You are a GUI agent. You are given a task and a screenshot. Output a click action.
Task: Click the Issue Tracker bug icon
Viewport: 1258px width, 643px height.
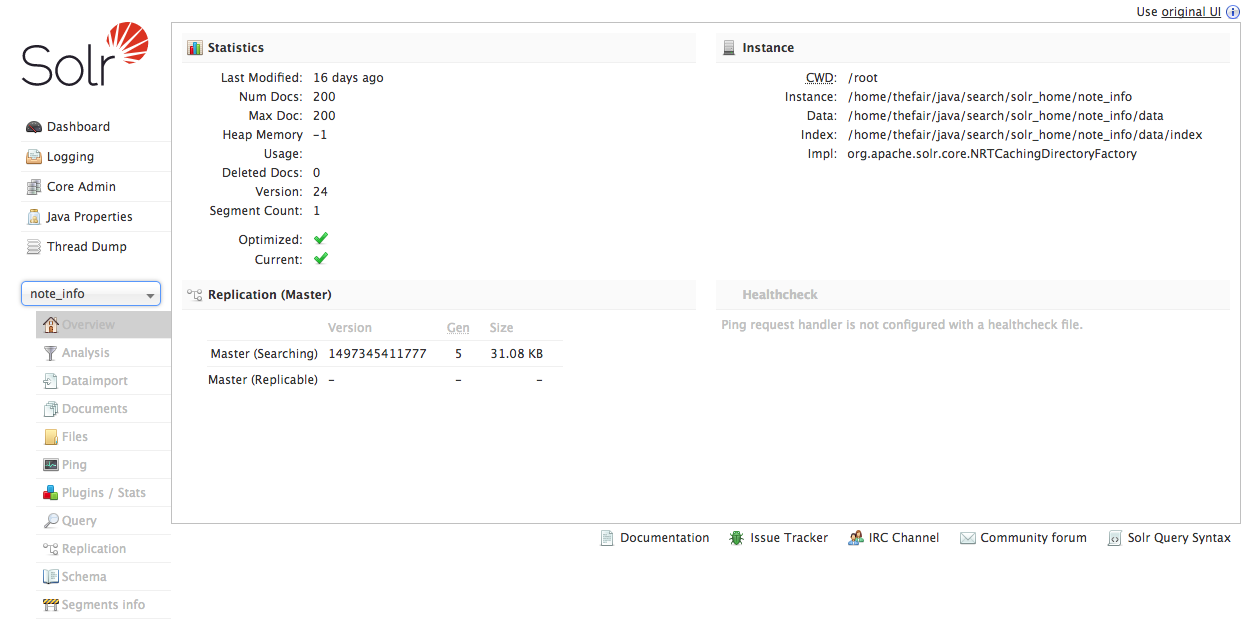point(737,538)
